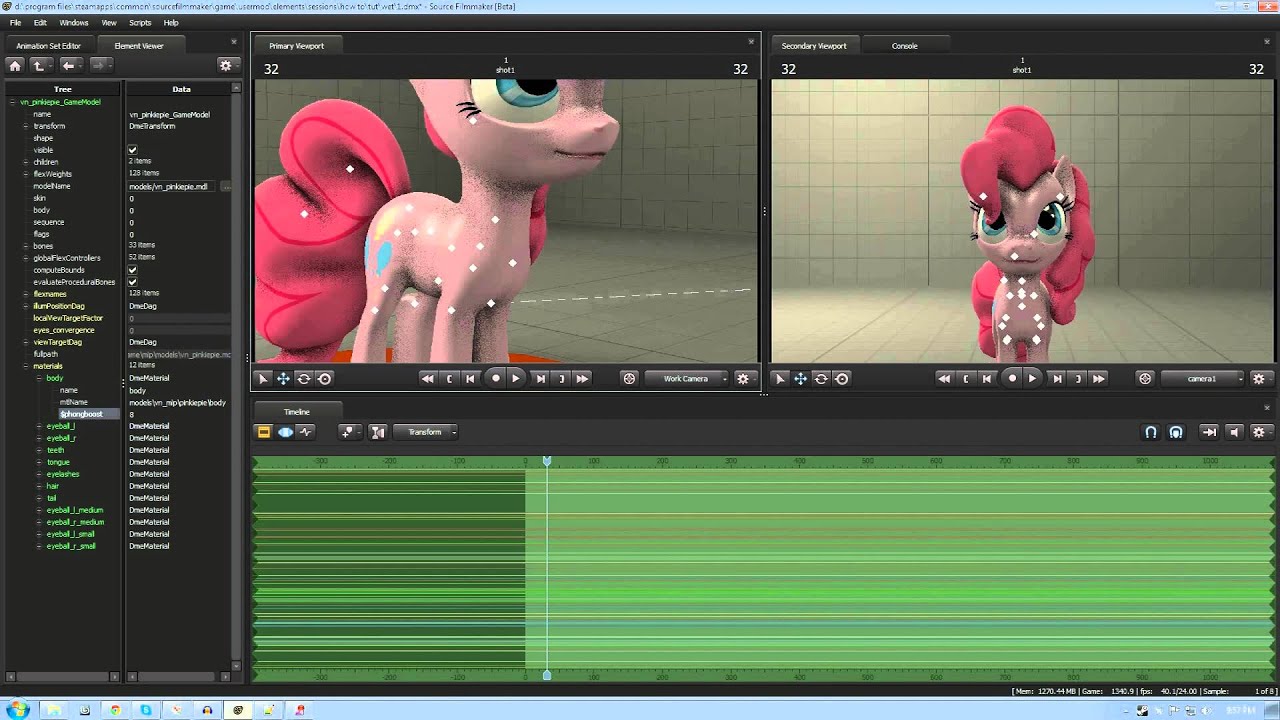Open the Scripts menu

click(x=140, y=22)
